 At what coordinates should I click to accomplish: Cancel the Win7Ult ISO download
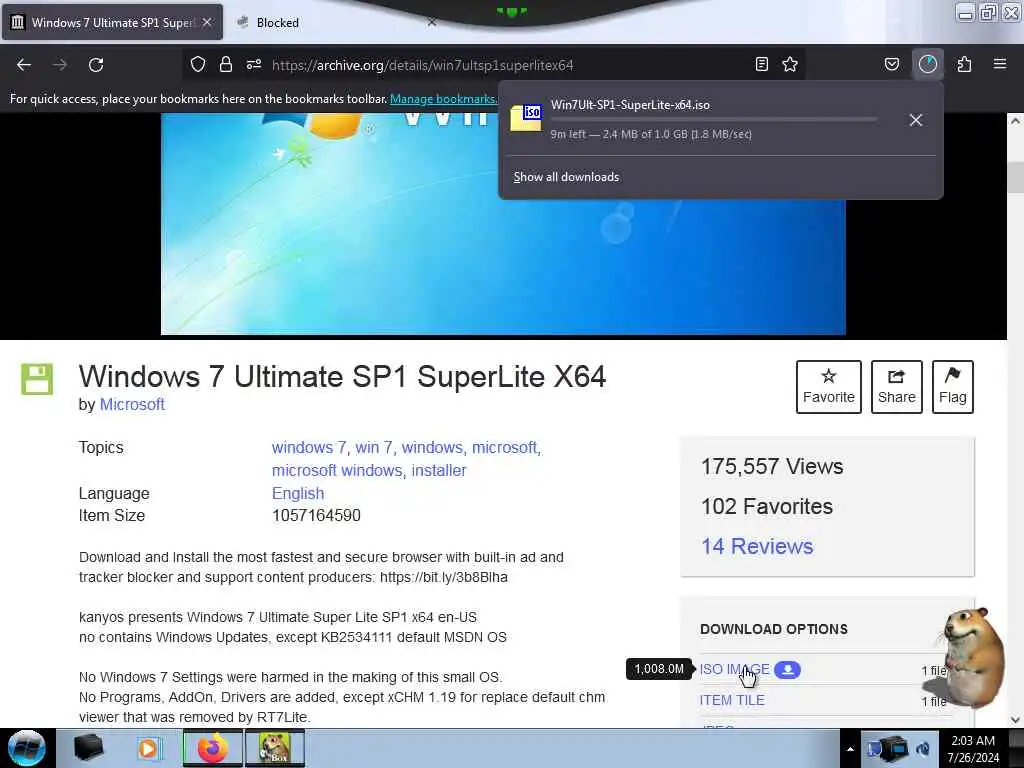coord(916,120)
